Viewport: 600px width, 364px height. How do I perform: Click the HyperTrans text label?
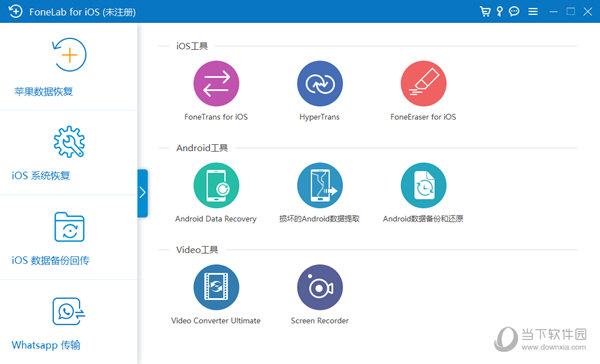tap(320, 117)
